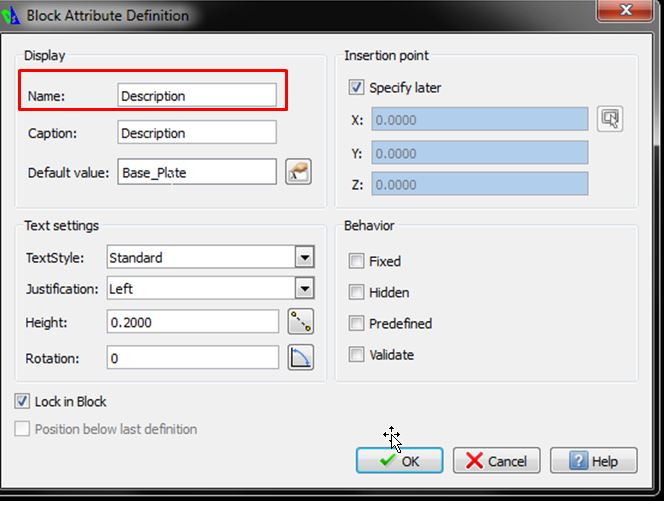Click the X coordinate field

point(480,119)
